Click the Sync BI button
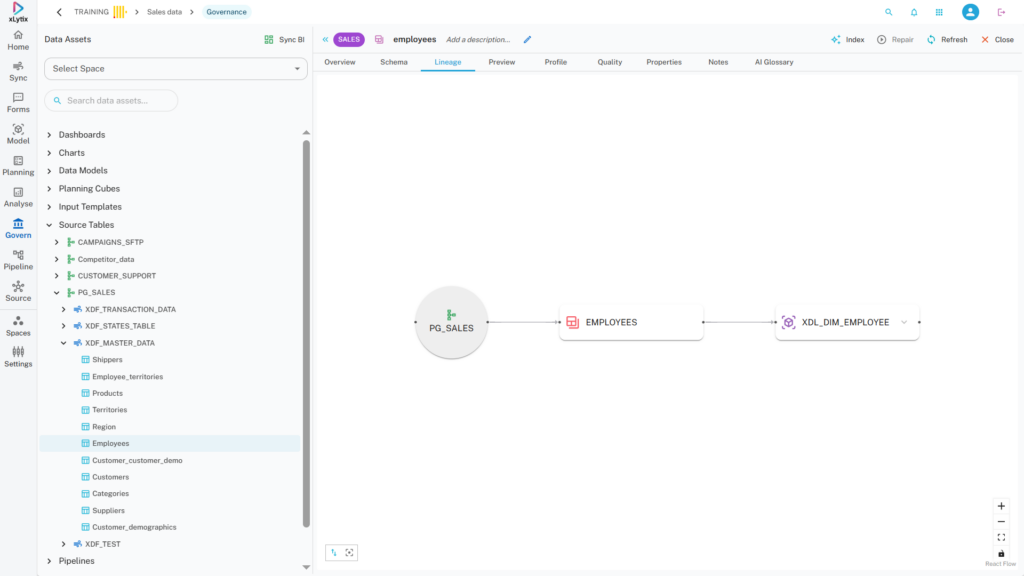This screenshot has height=576, width=1024. 284,40
